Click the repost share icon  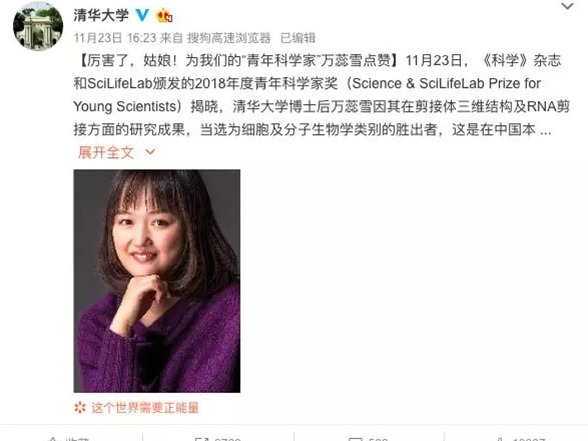(201, 439)
